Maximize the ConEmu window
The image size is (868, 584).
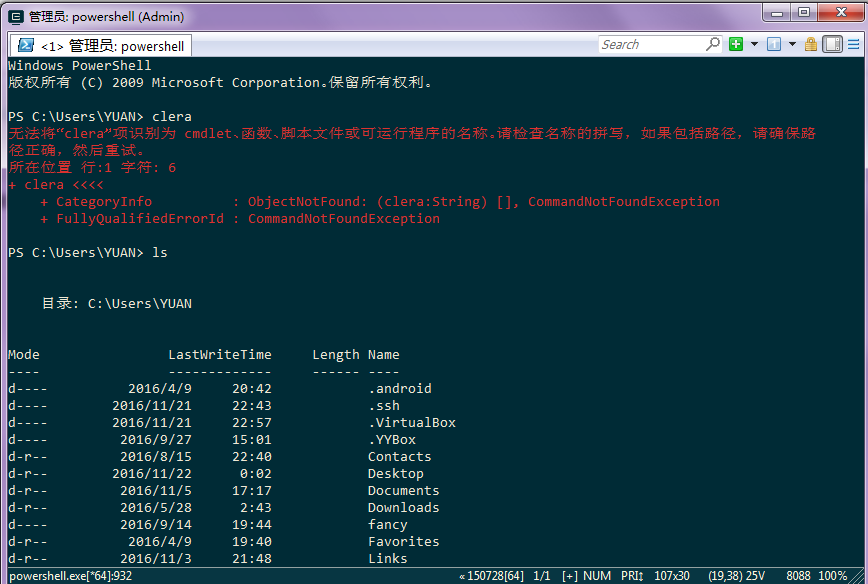(804, 13)
